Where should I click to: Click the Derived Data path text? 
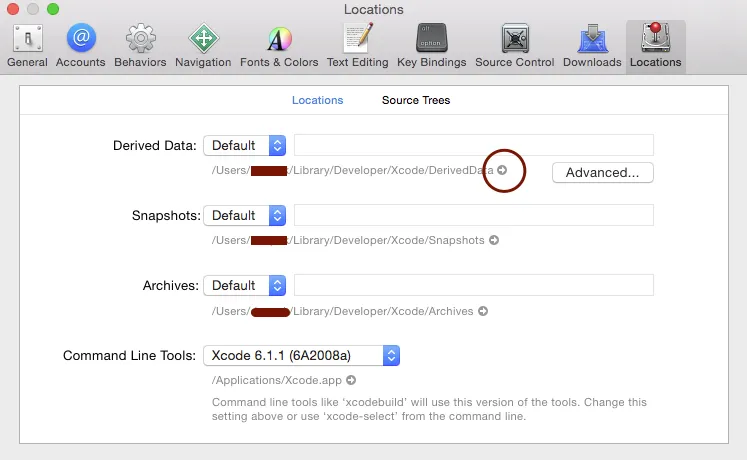(353, 170)
